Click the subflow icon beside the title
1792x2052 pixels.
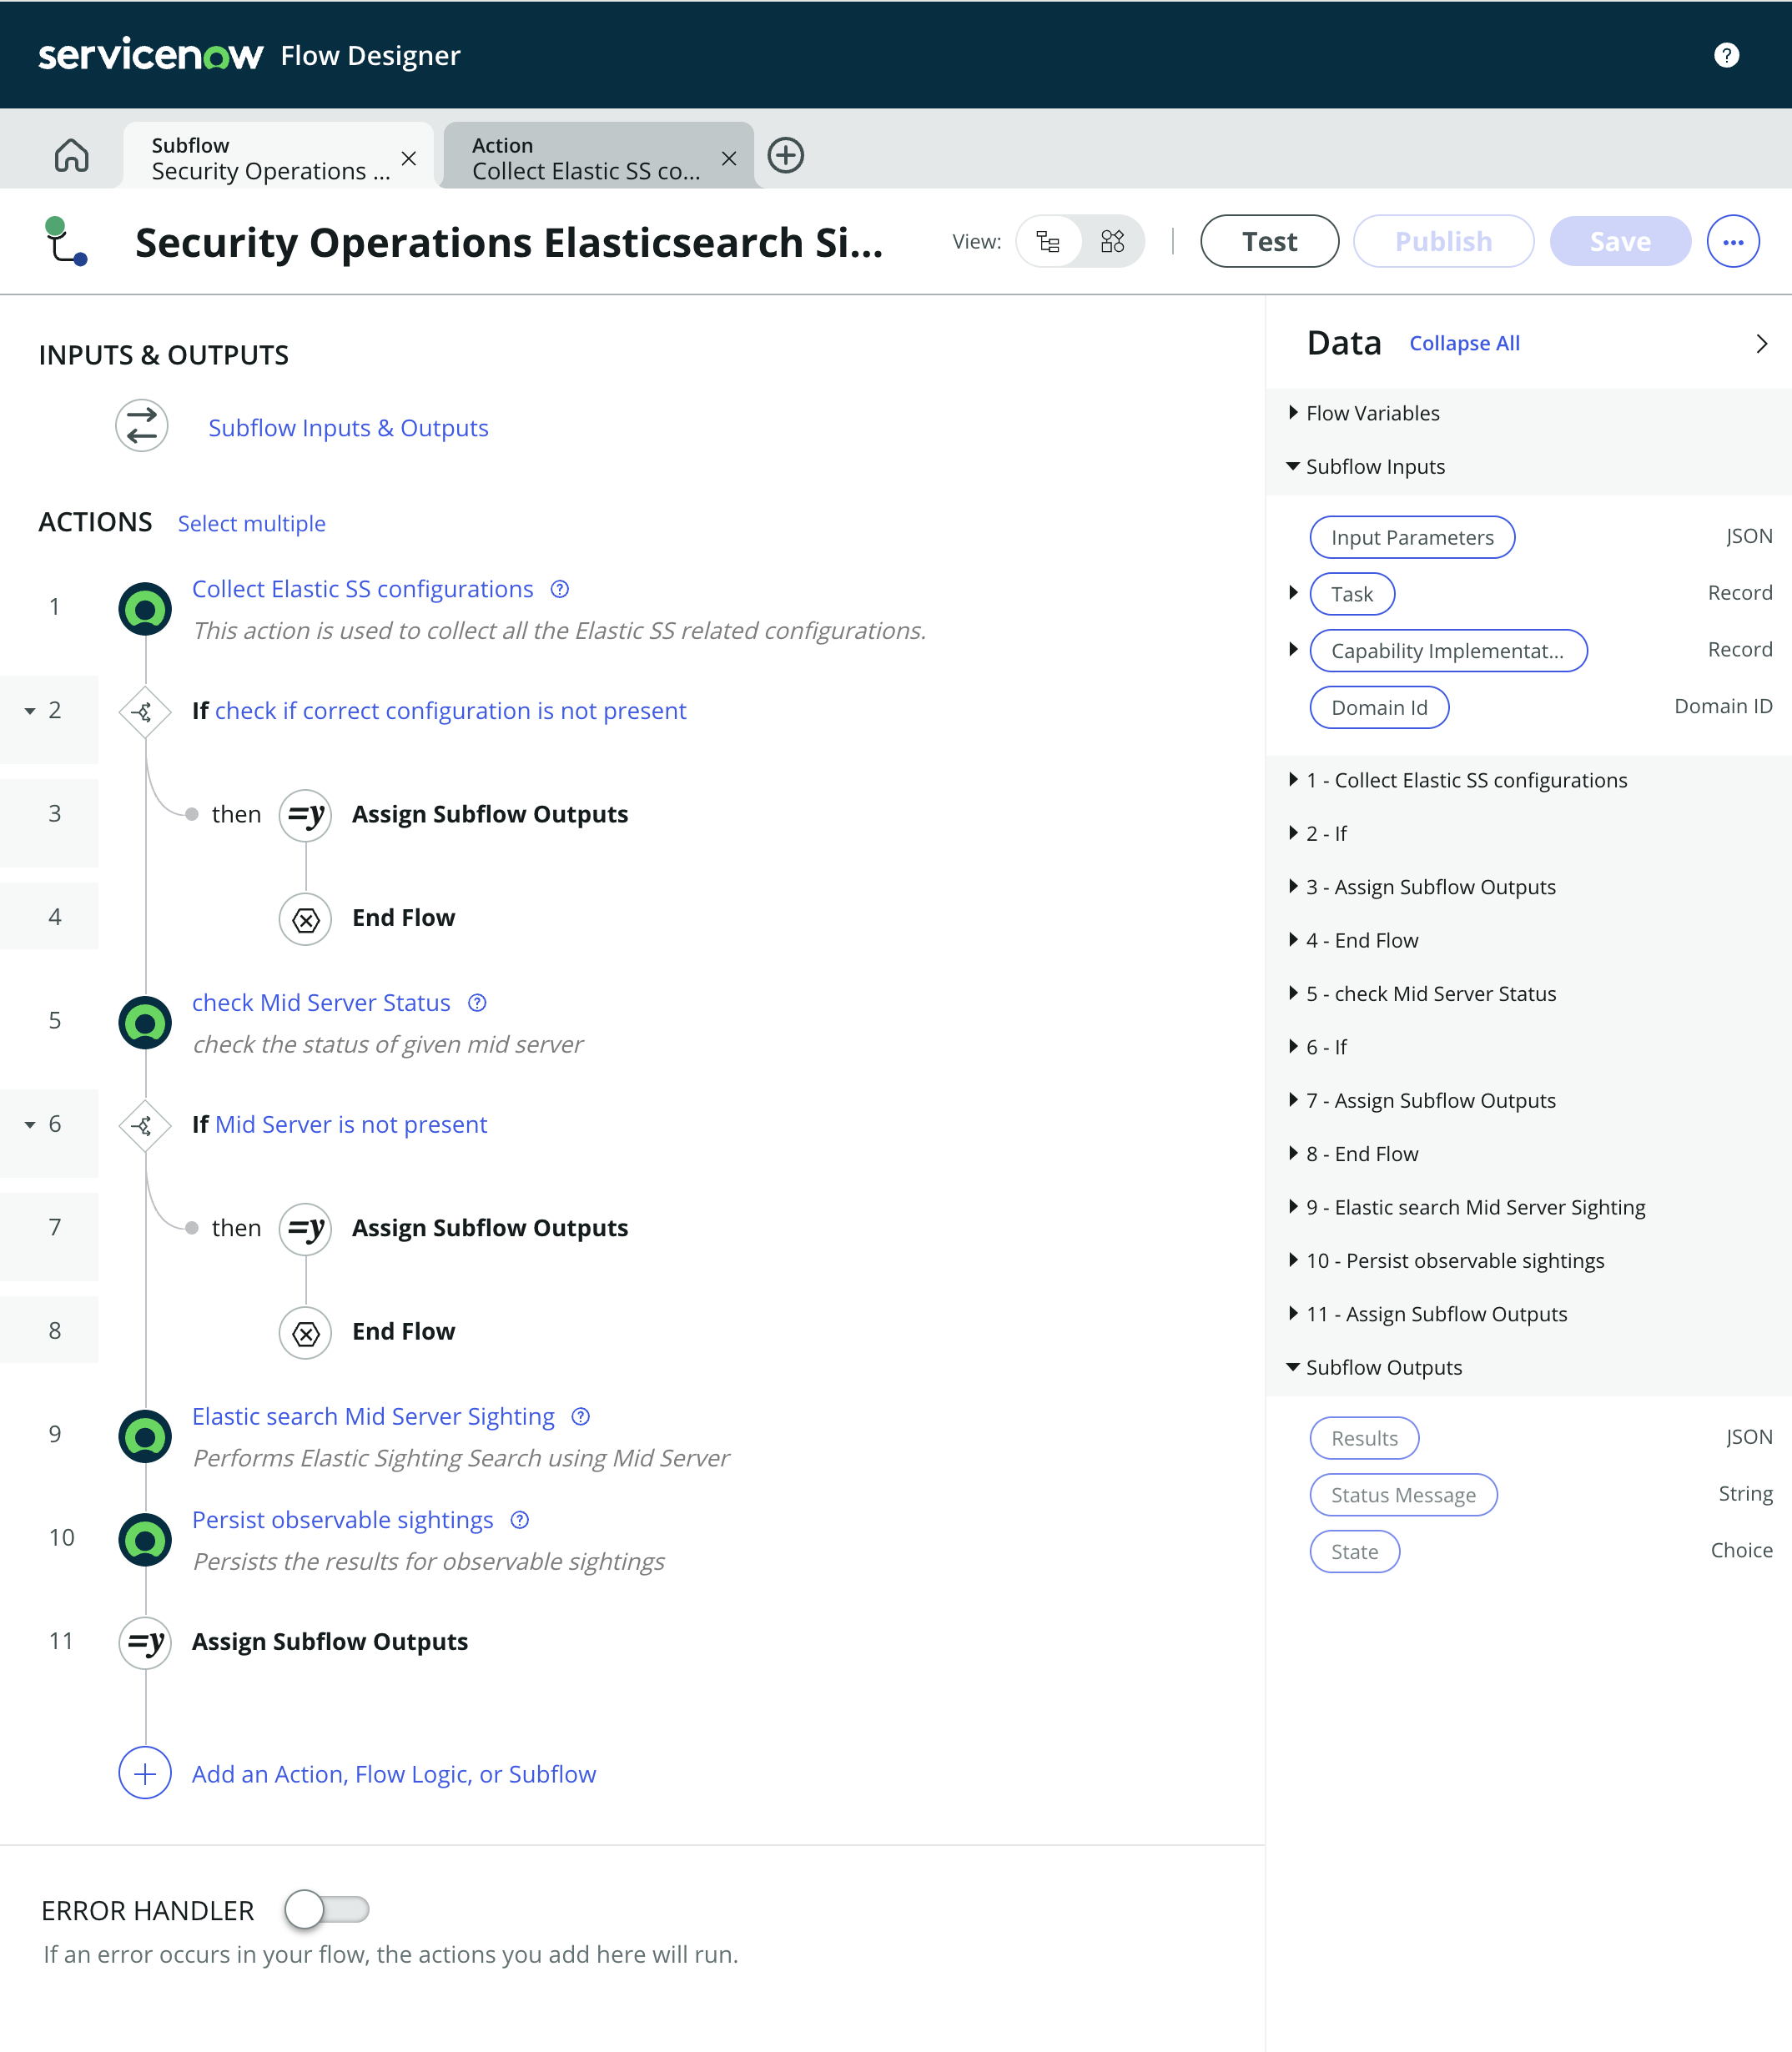coord(66,241)
